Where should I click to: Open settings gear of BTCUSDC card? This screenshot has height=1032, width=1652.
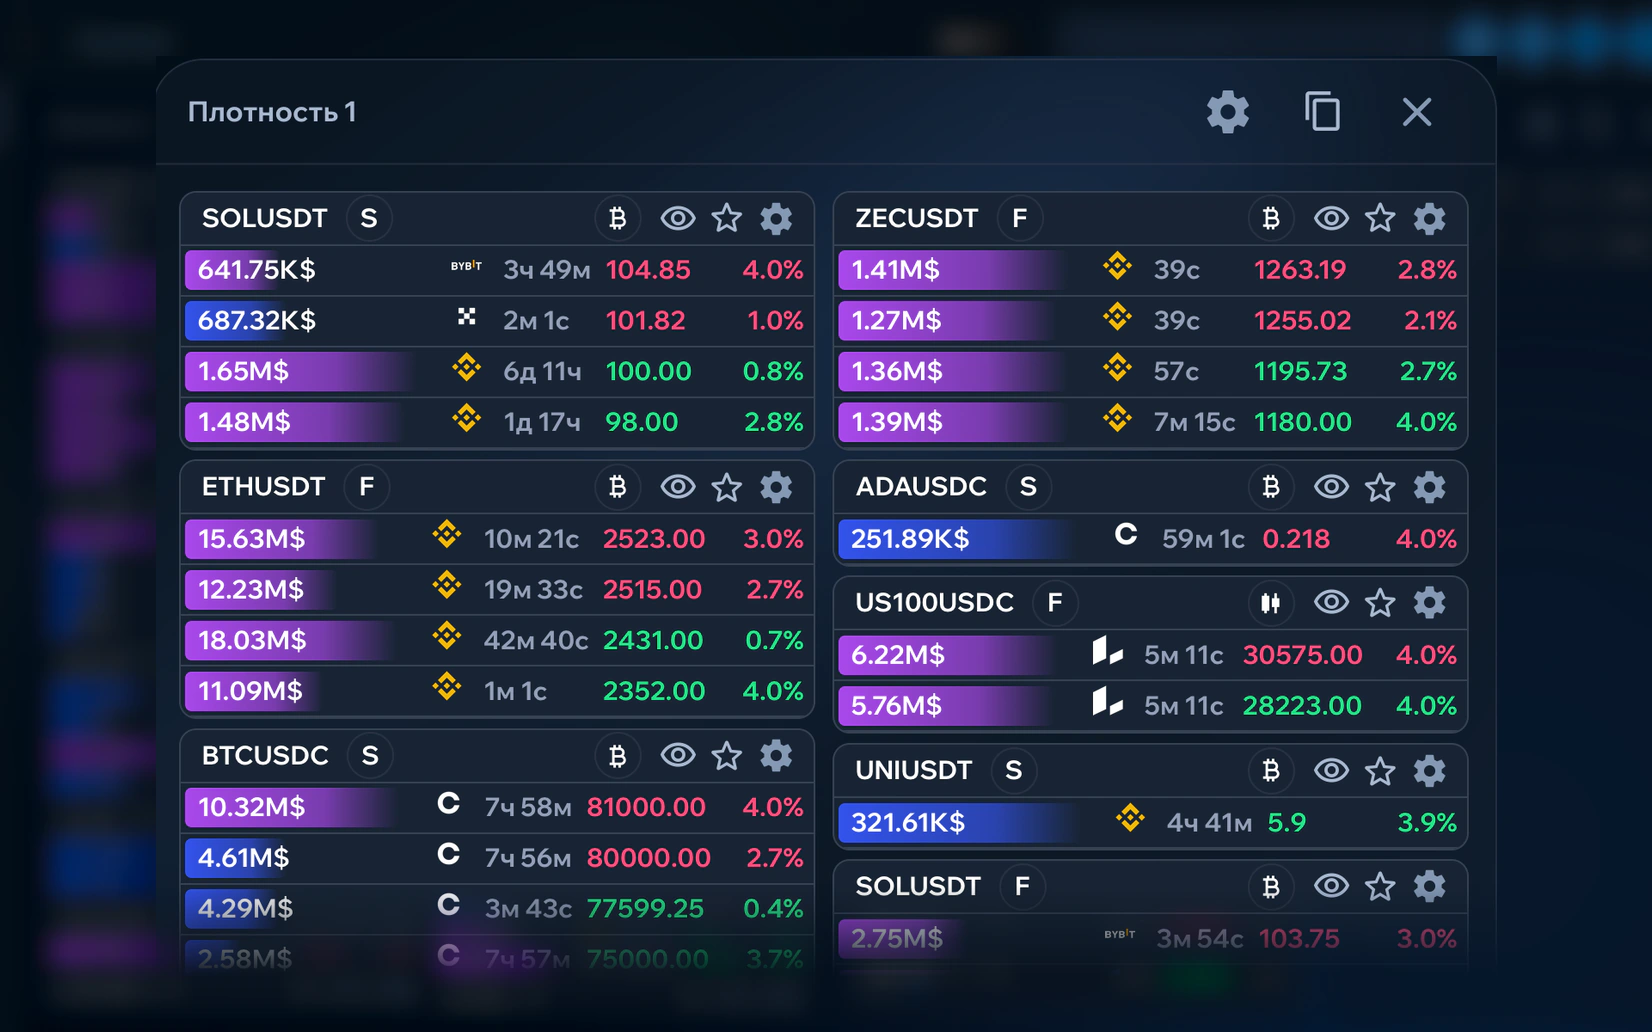(x=776, y=755)
